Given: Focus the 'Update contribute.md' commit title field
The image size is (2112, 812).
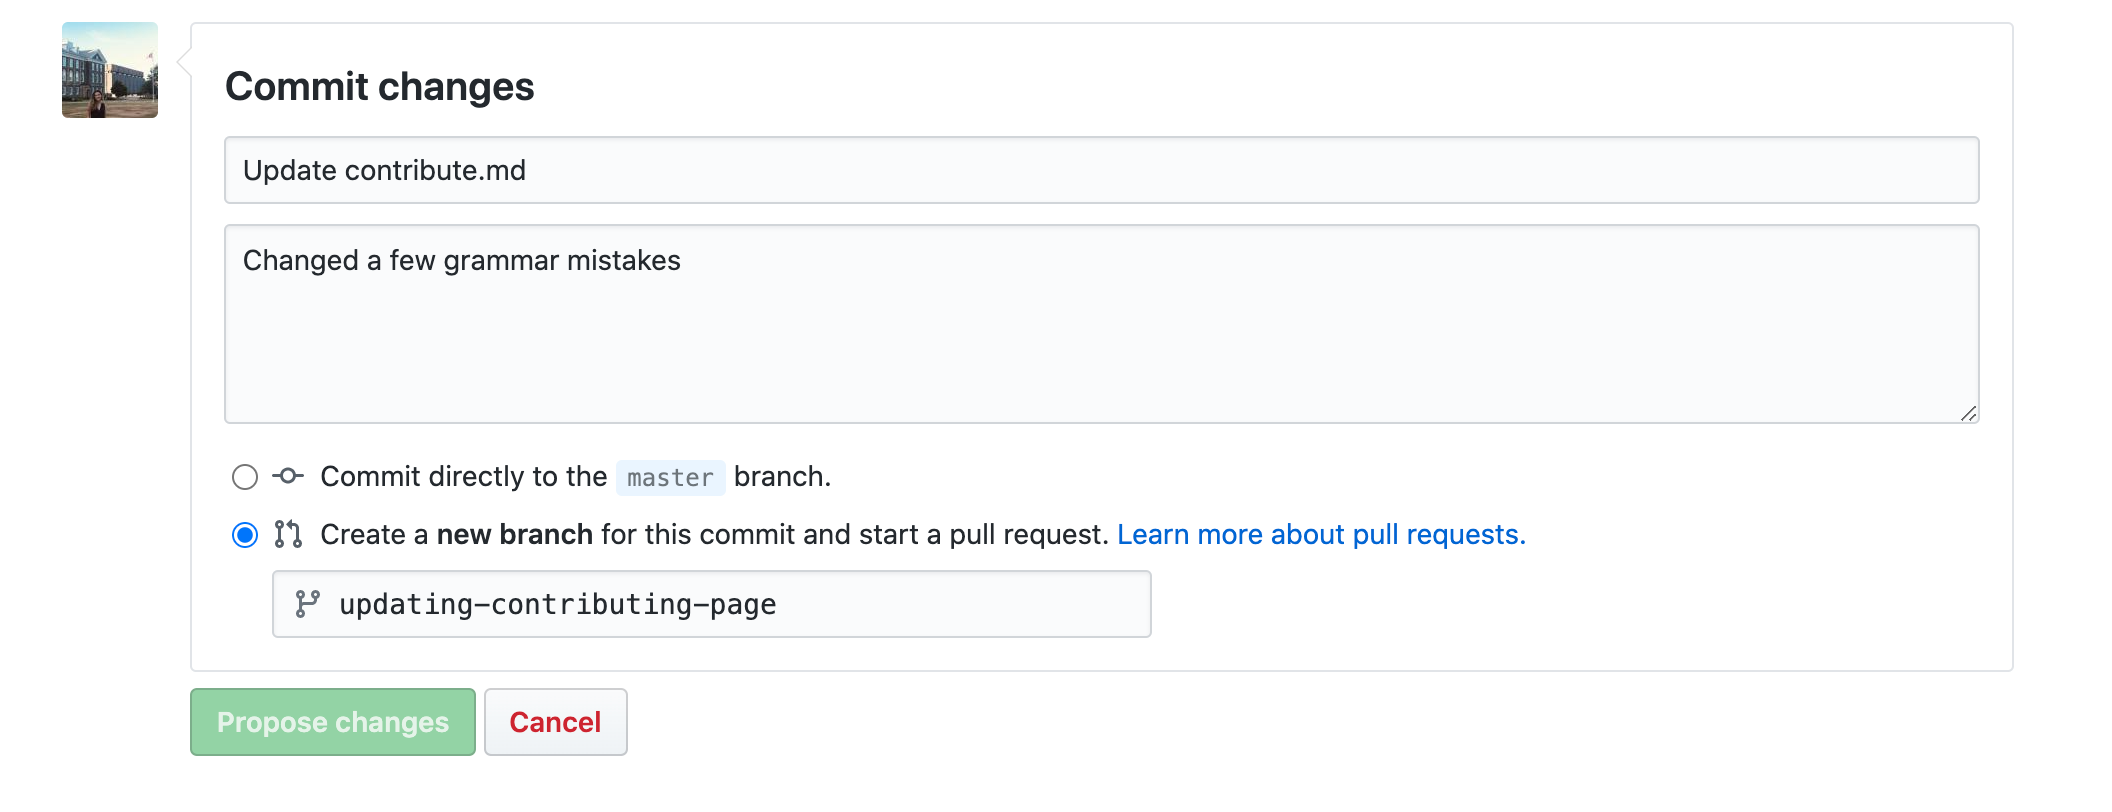Looking at the screenshot, I should click(1102, 170).
